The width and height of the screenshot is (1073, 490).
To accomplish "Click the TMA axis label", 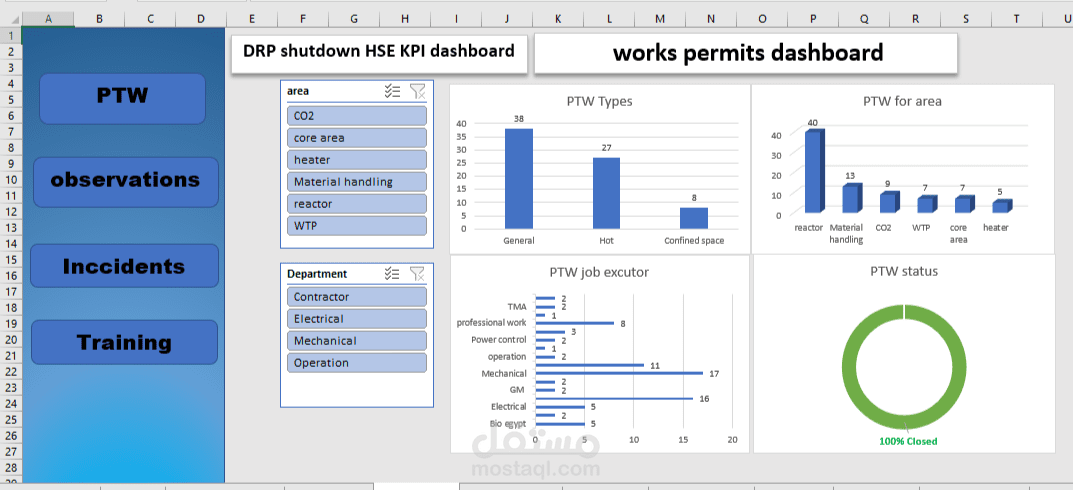I will point(517,306).
